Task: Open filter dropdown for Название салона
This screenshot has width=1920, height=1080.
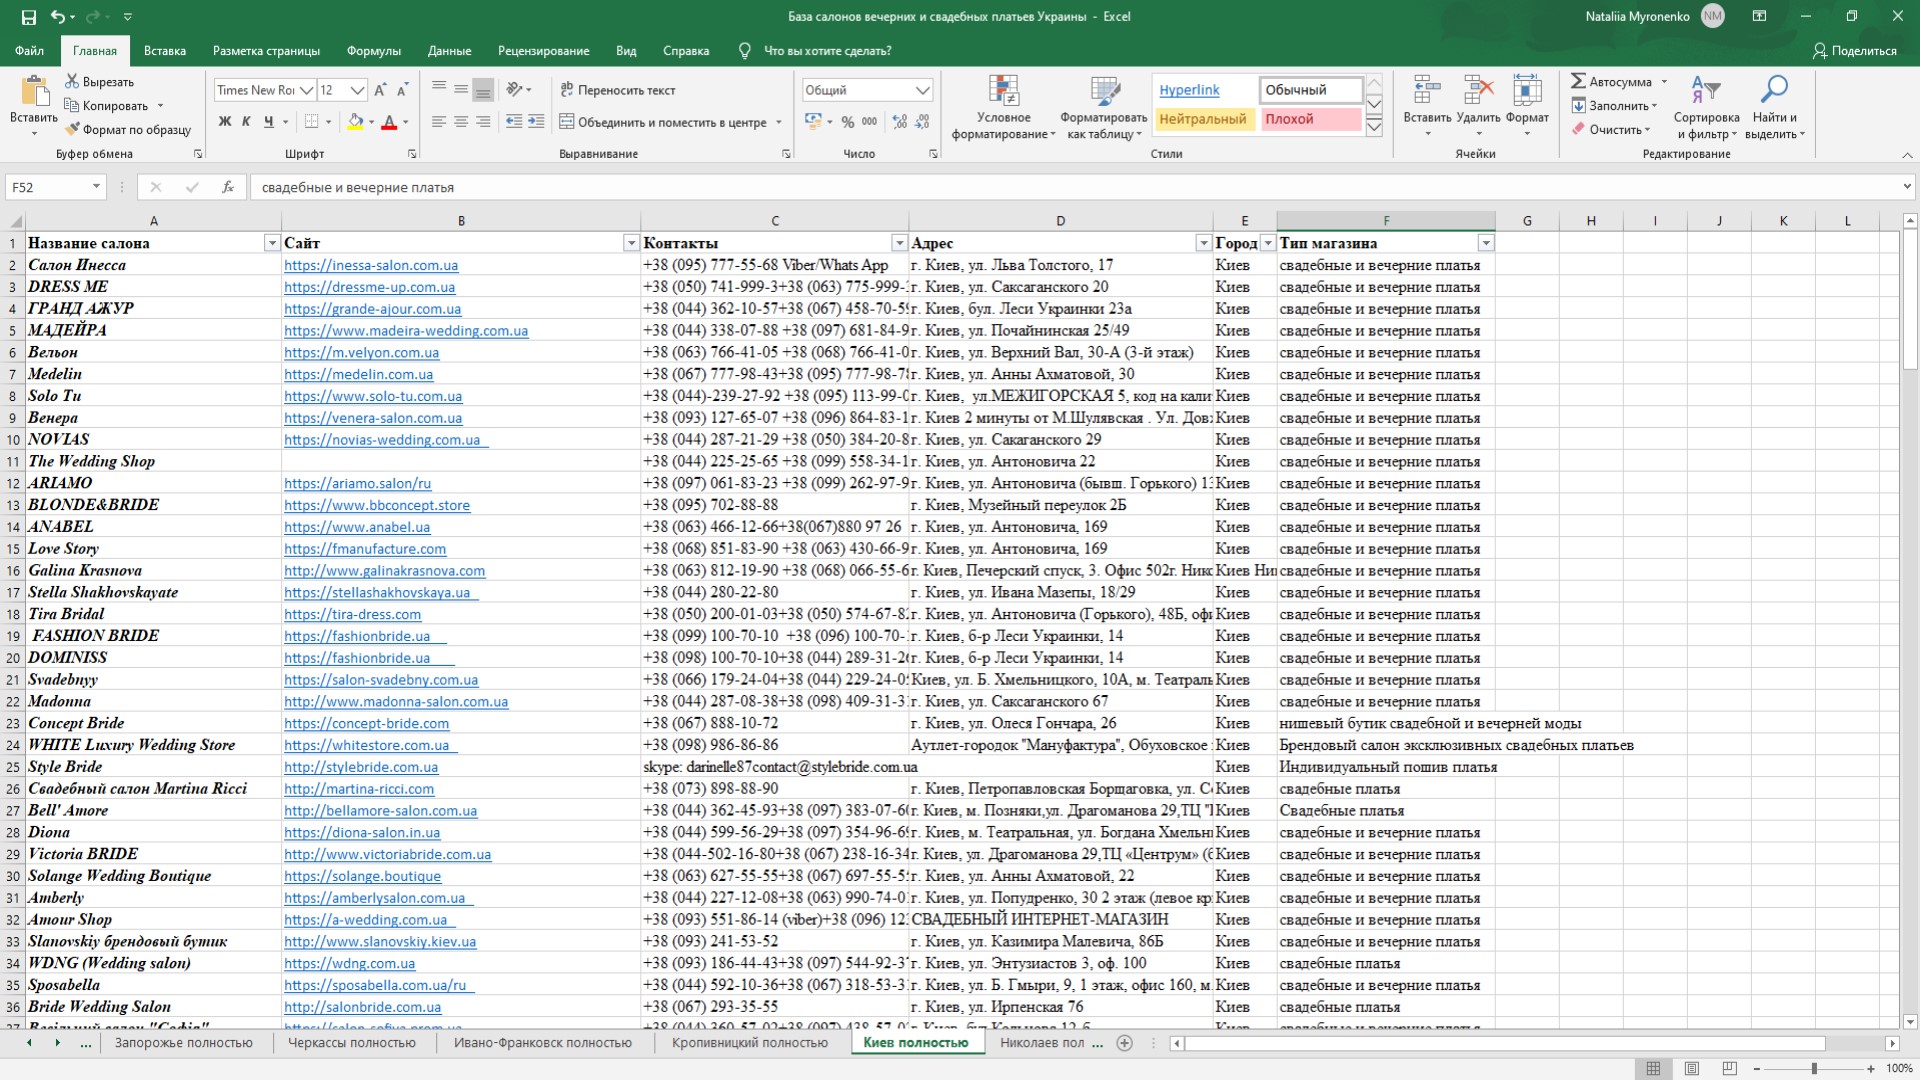Action: click(x=271, y=243)
